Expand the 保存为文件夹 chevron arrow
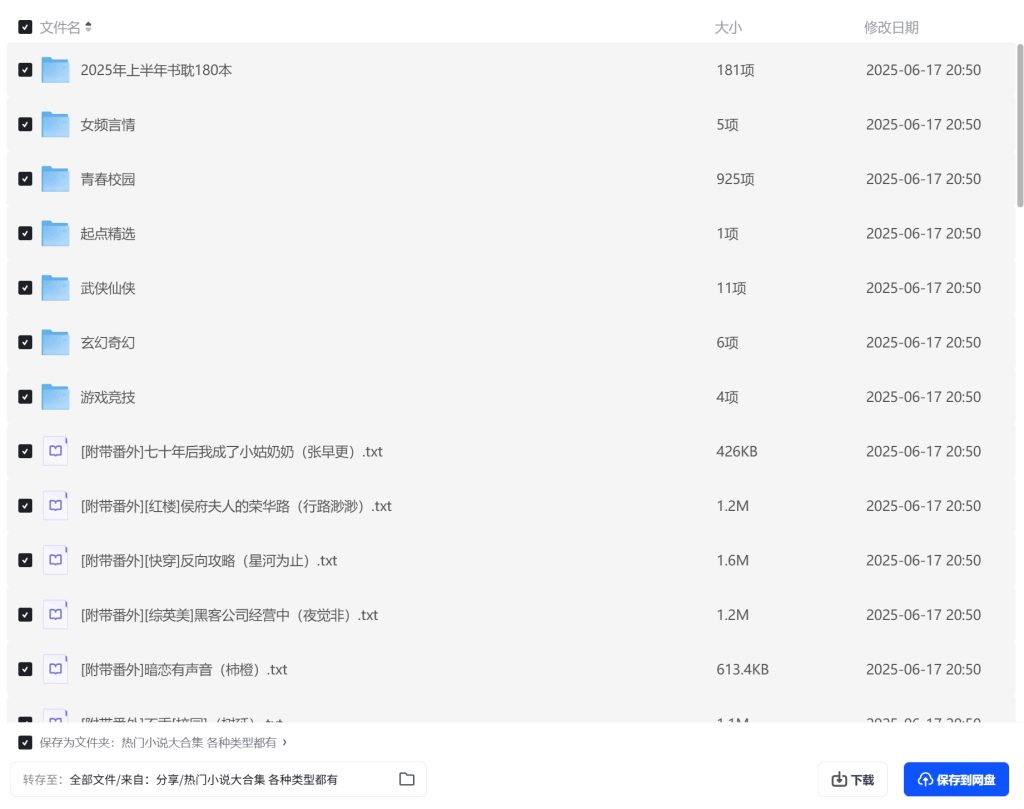This screenshot has width=1024, height=809. (x=284, y=742)
